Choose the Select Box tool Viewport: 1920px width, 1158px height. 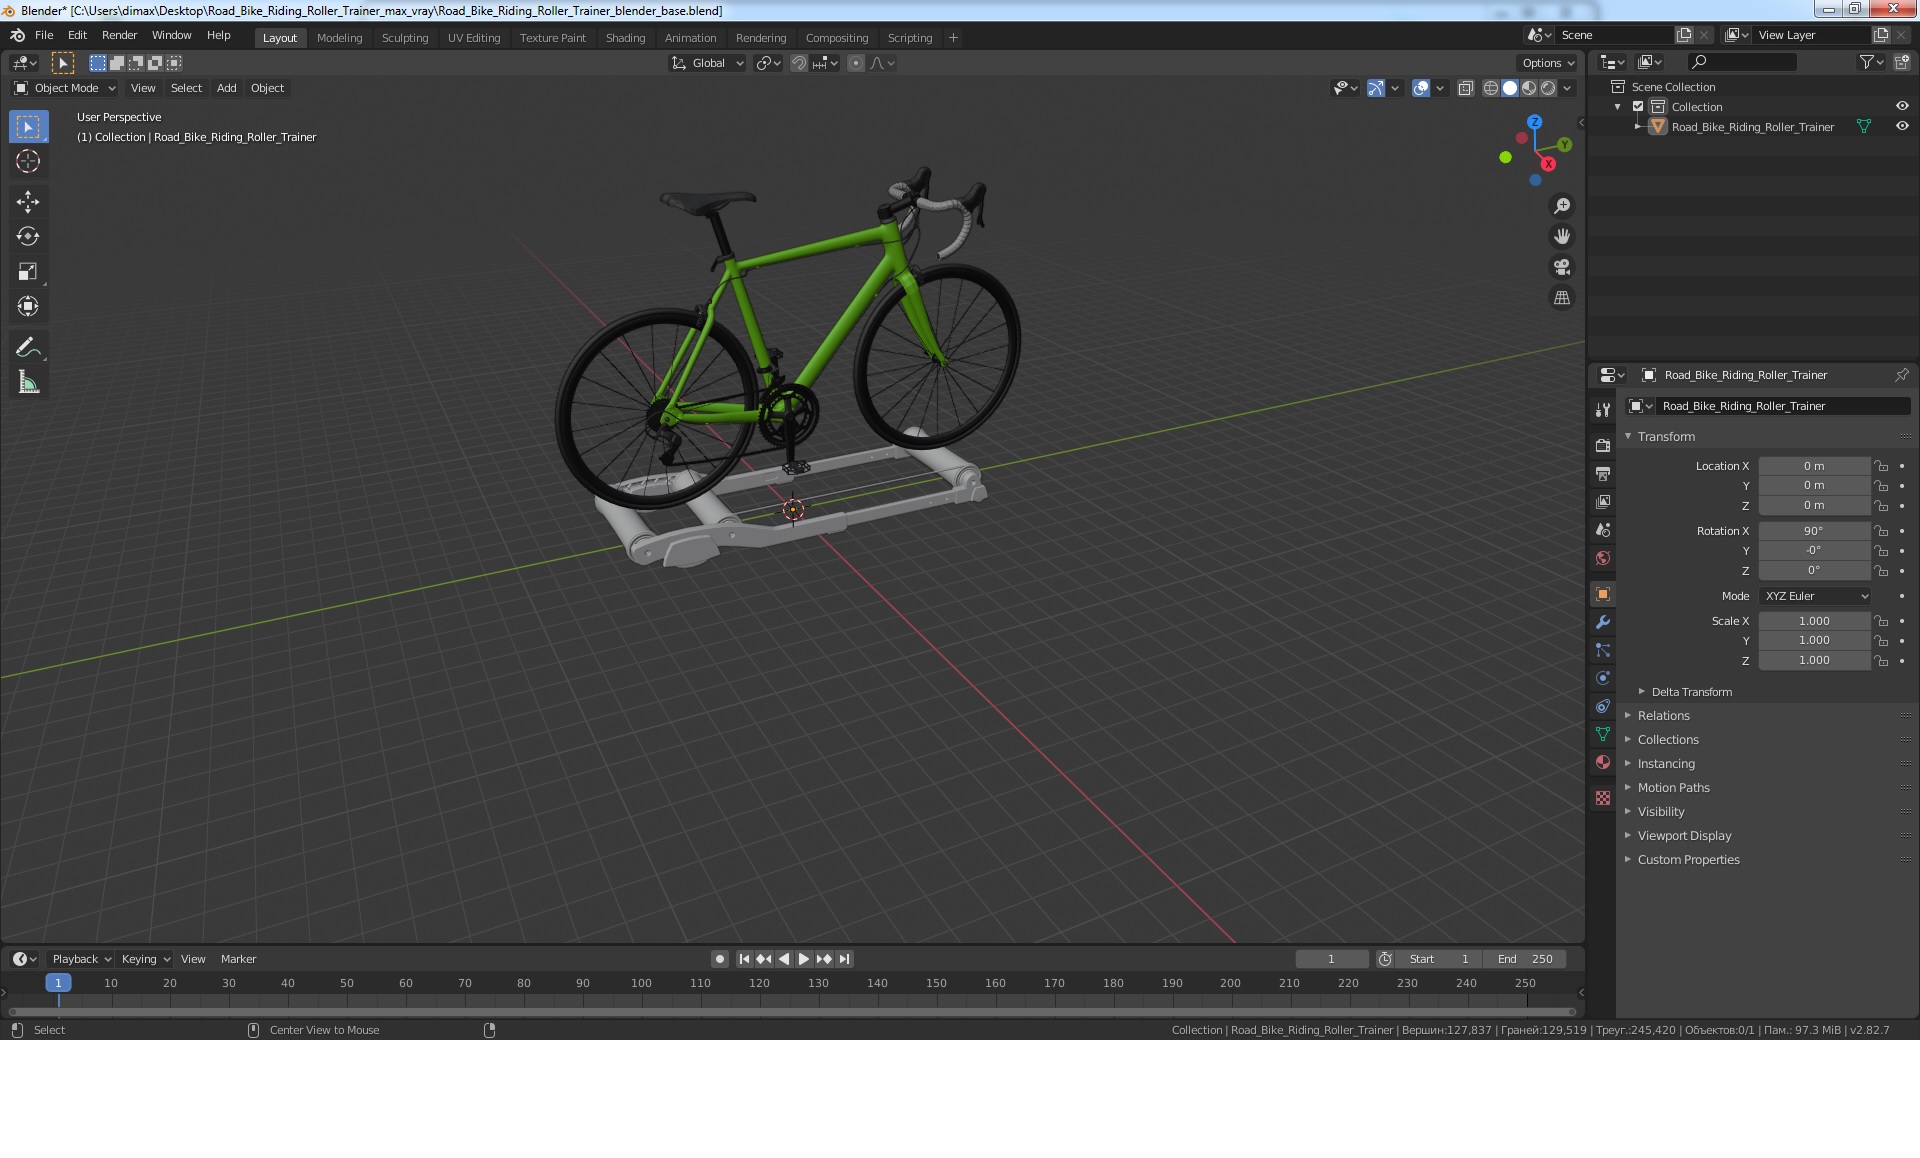pos(28,127)
